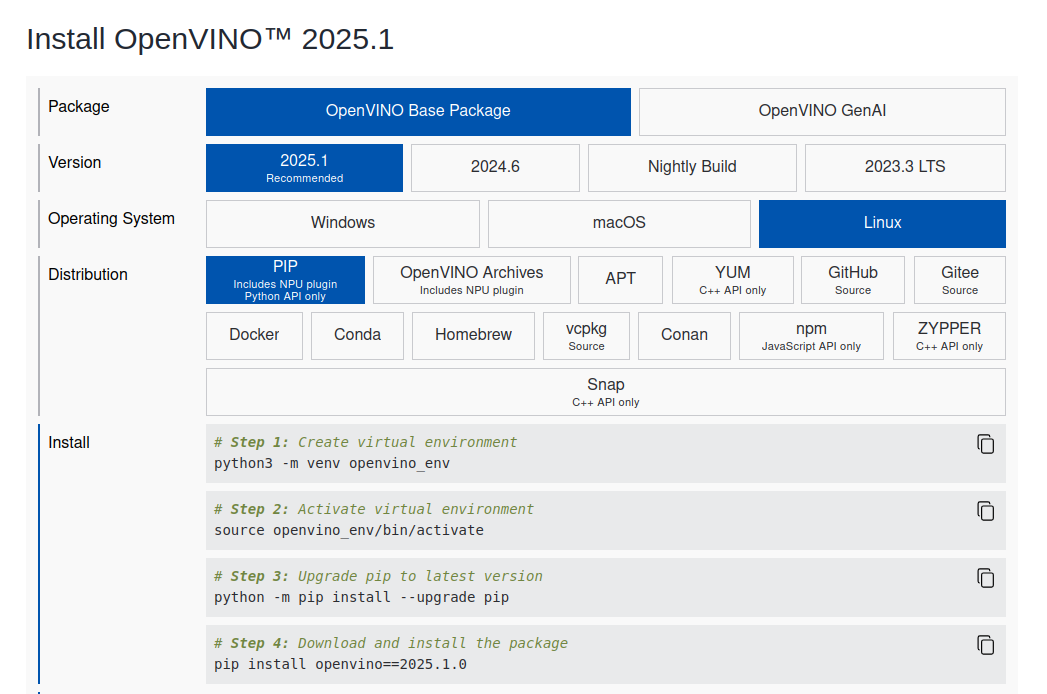
Task: Choose Gitee Source distribution
Action: pyautogui.click(x=960, y=280)
